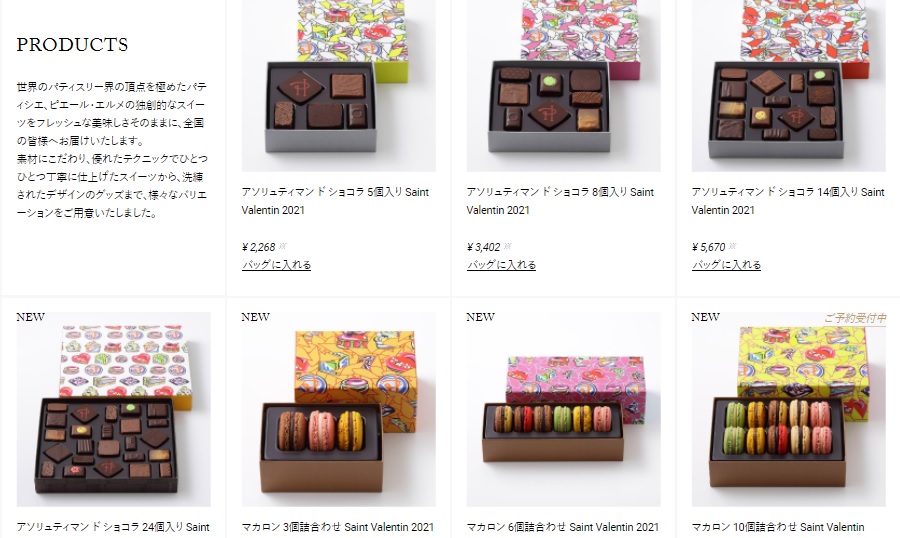This screenshot has width=900, height=538.
Task: Add the ¥2,268 chocolate box to bag
Action: click(x=277, y=265)
